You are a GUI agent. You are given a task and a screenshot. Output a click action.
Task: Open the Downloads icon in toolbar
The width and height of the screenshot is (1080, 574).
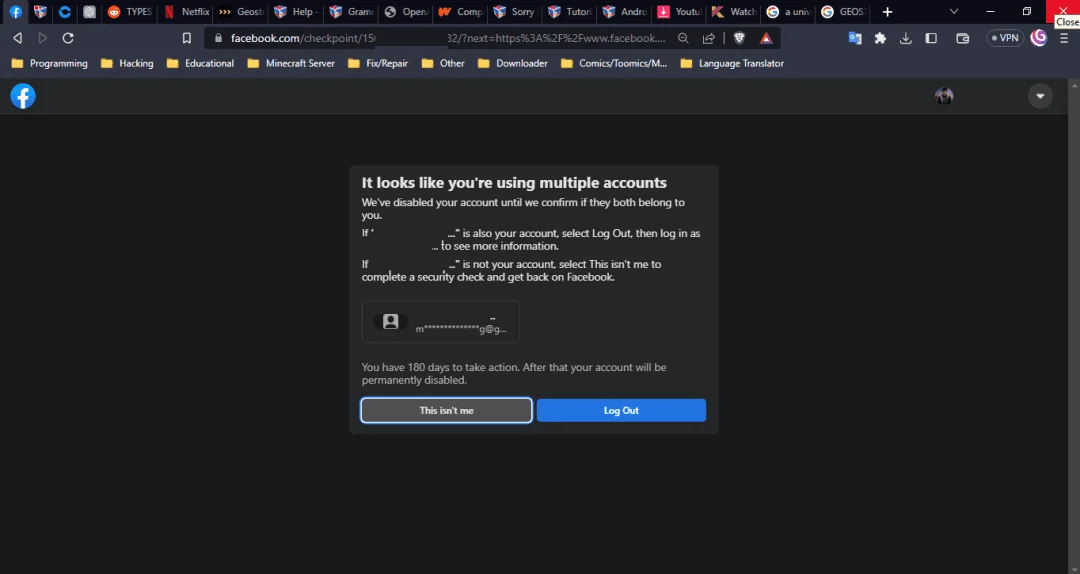906,38
